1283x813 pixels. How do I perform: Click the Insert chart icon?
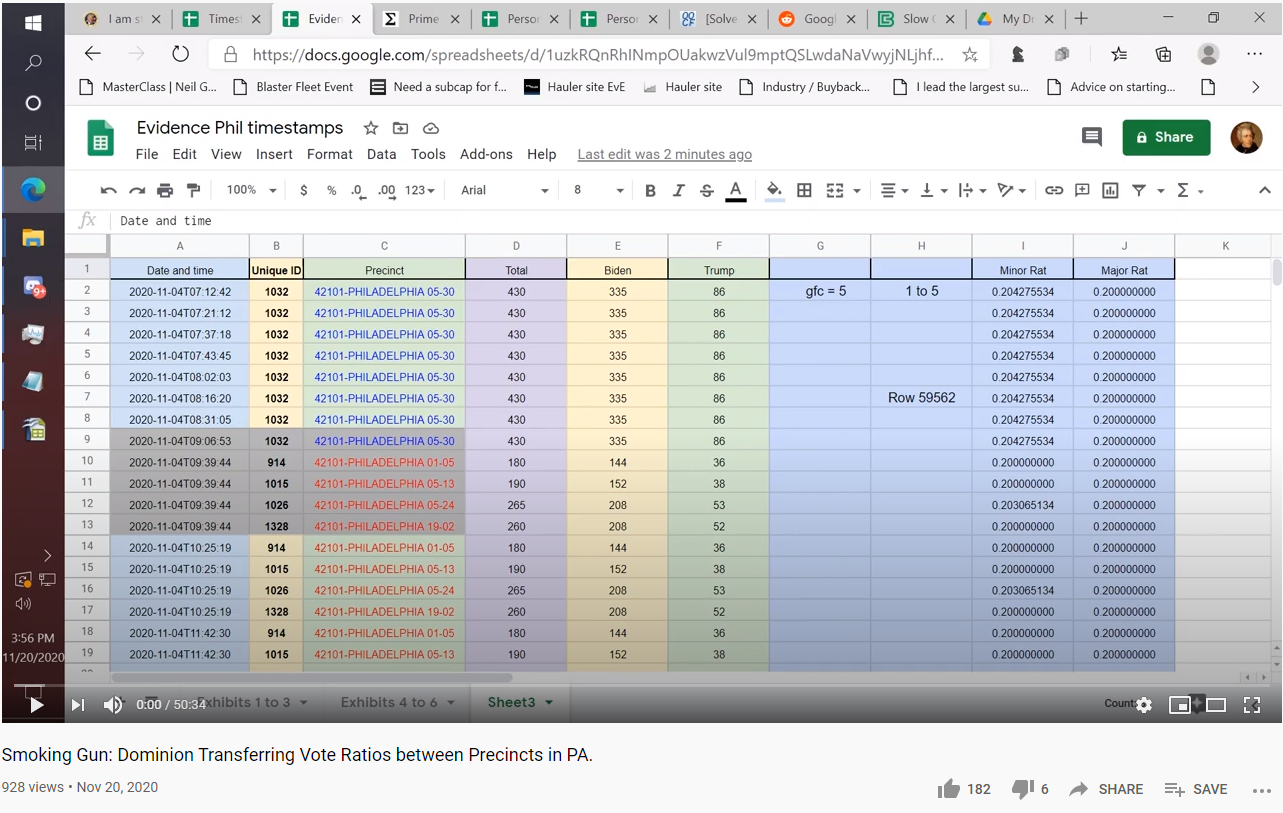pyautogui.click(x=1110, y=190)
